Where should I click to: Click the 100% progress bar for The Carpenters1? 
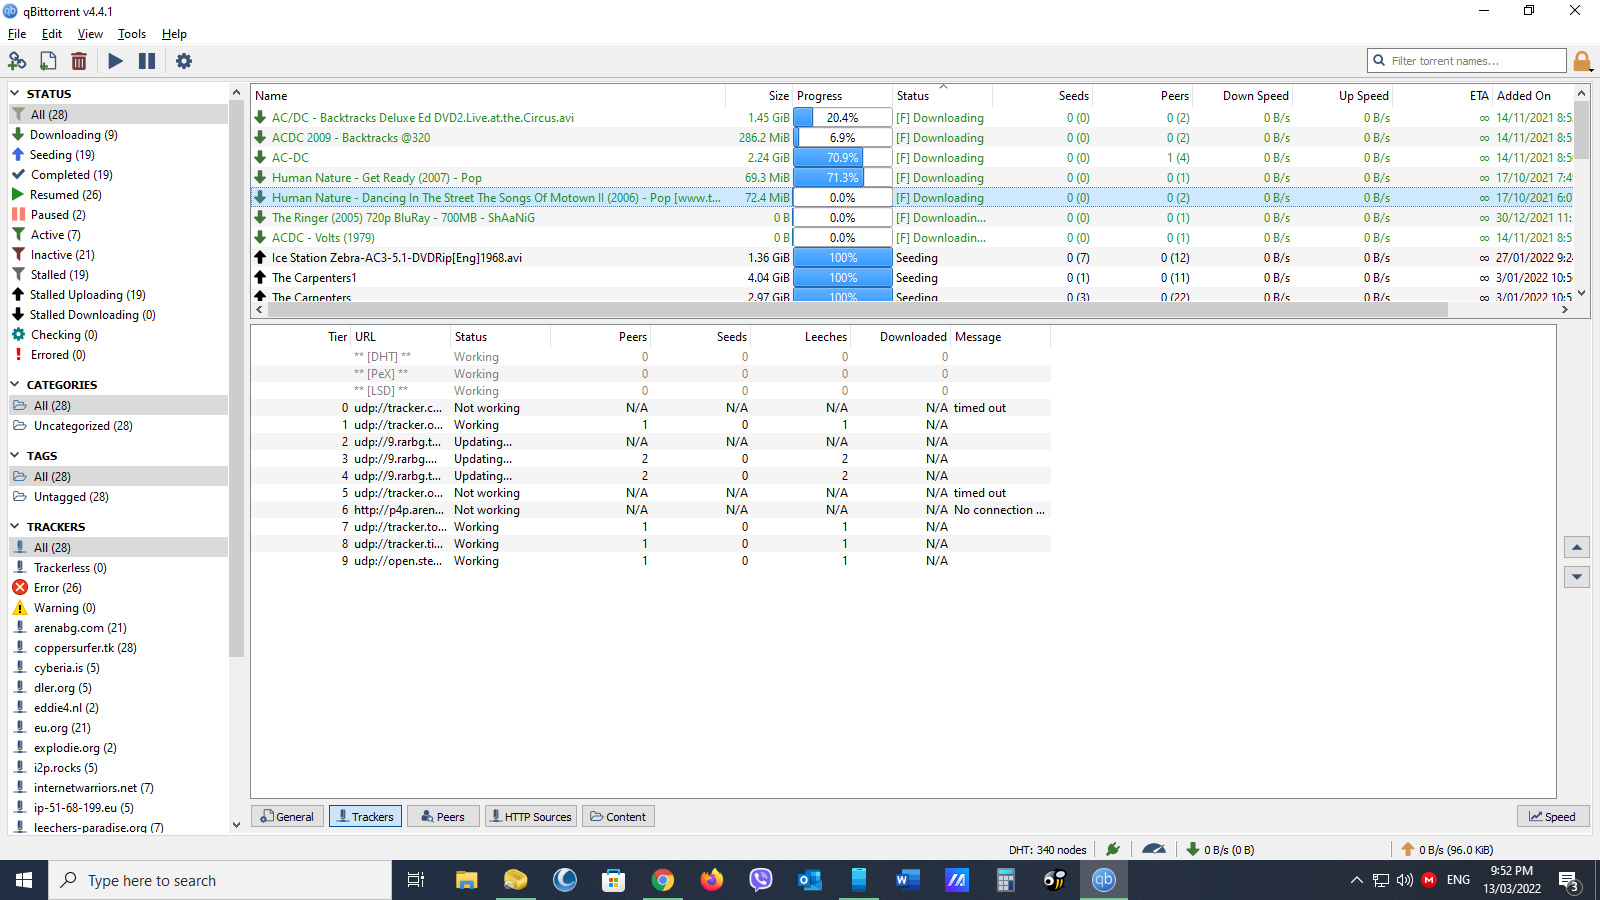click(842, 278)
